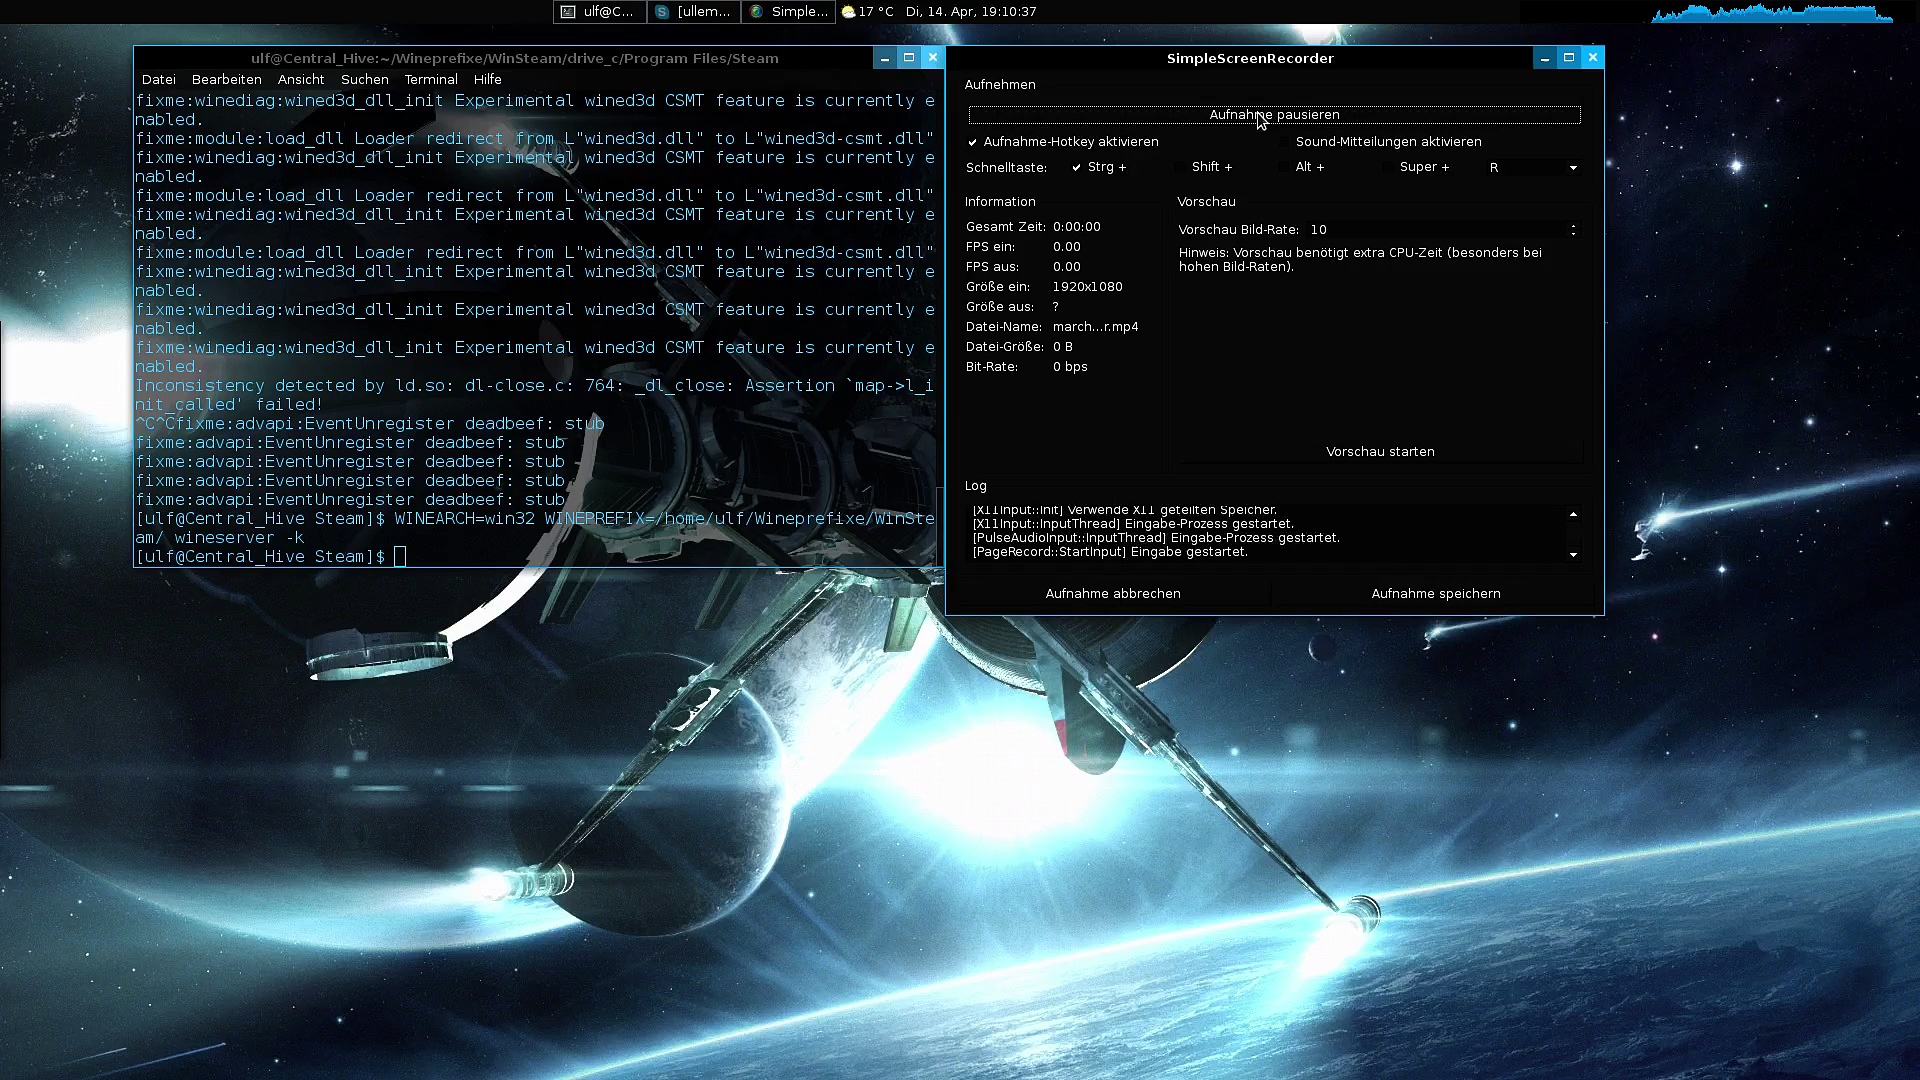This screenshot has width=1920, height=1080.
Task: Open the Datei menu in the terminal
Action: [158, 80]
